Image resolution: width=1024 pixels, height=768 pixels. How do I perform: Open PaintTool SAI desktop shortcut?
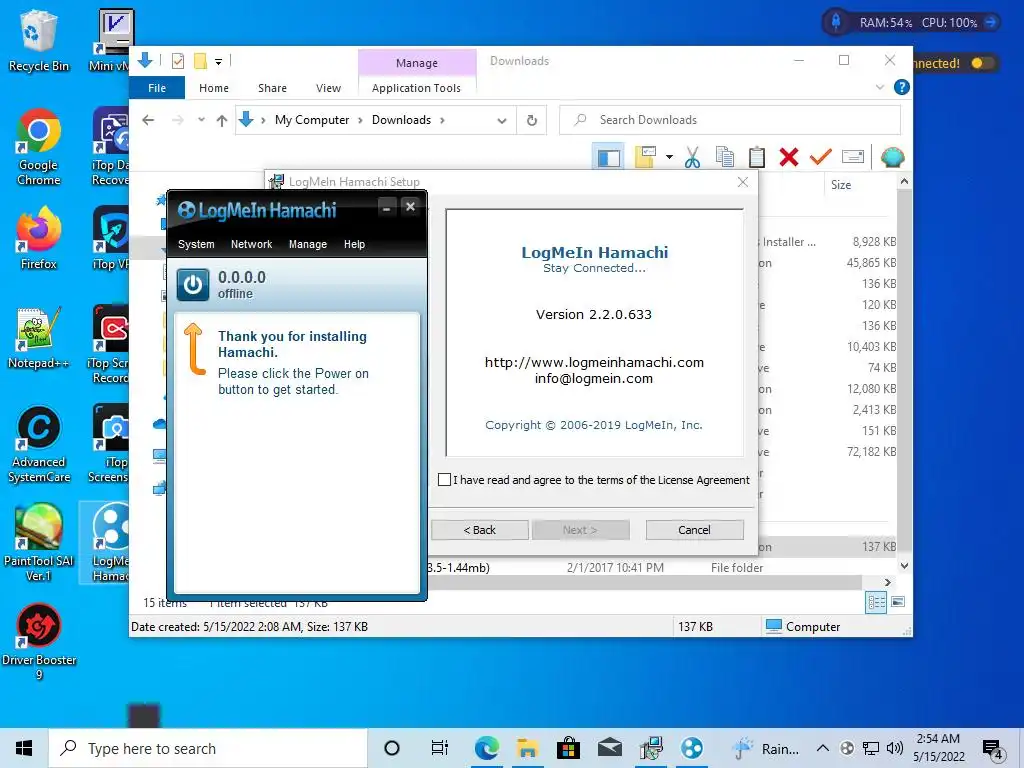click(38, 542)
